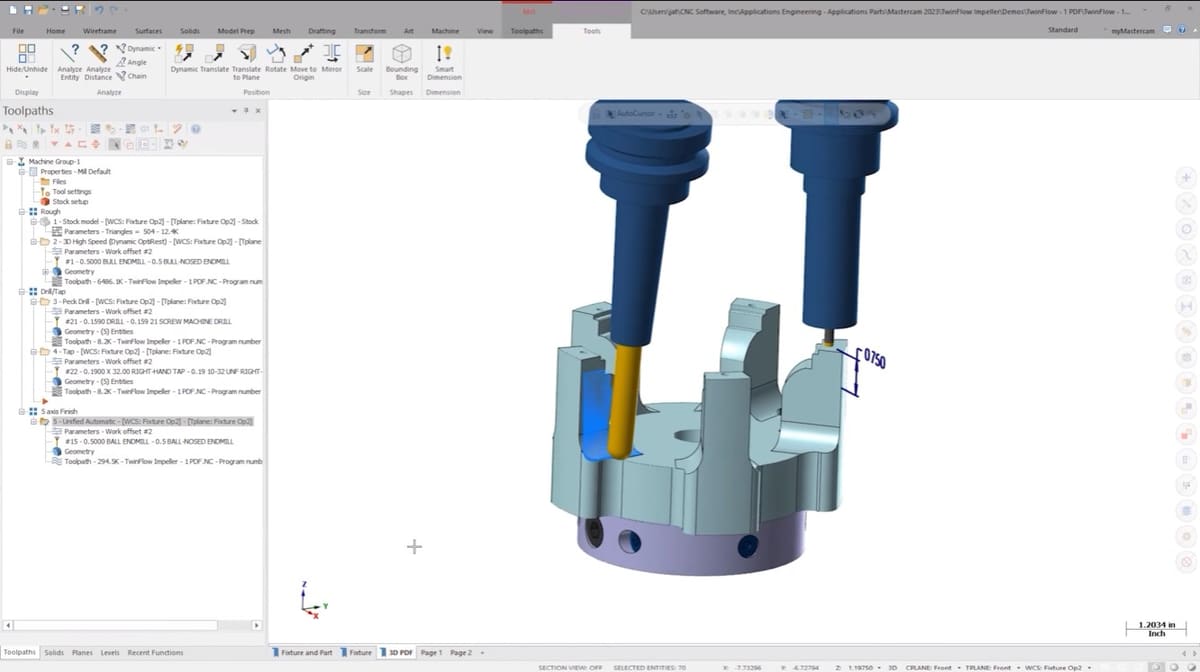1200x672 pixels.
Task: Switch to the Planes manager tab
Action: (82, 653)
